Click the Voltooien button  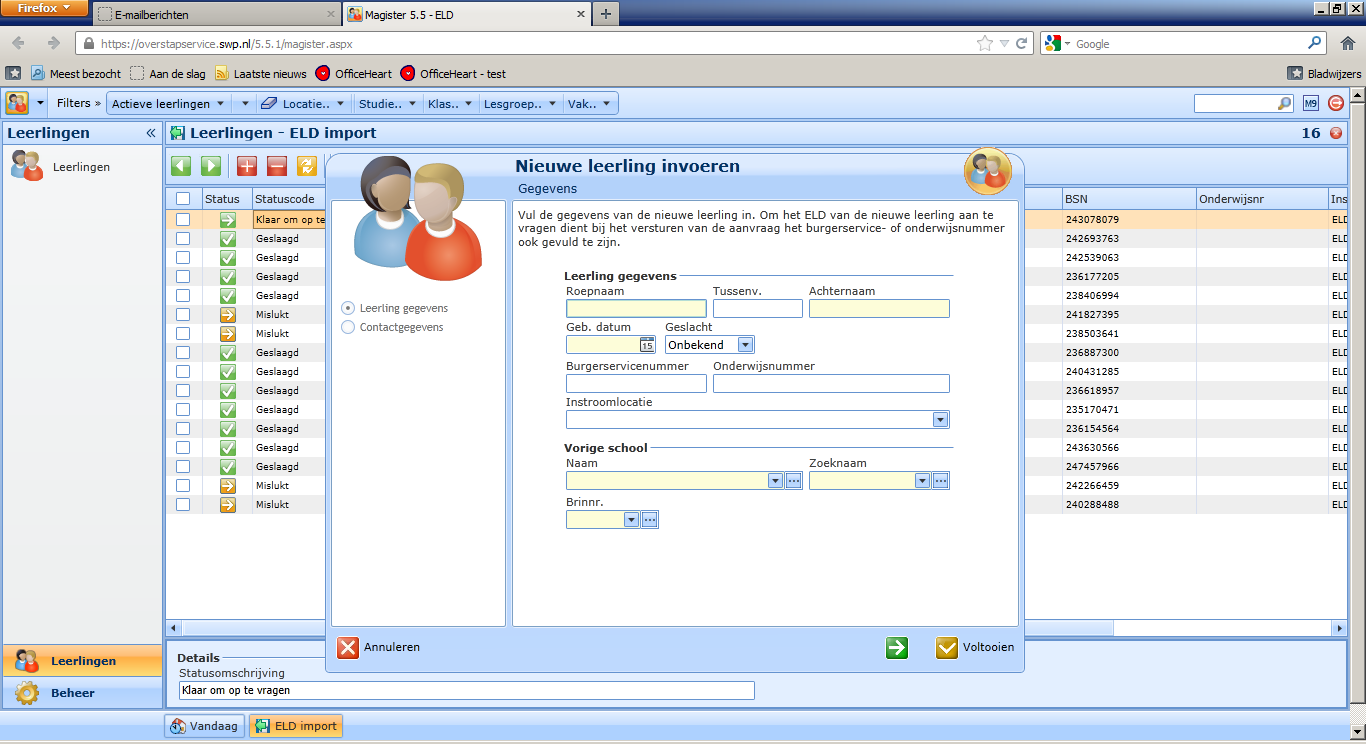(976, 648)
